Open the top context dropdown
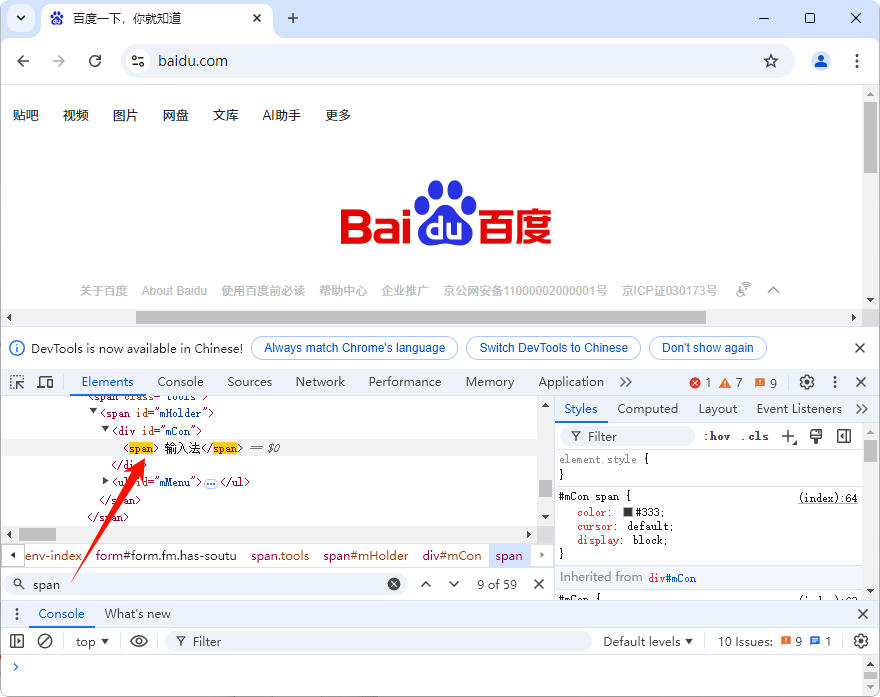Viewport: 880px width, 697px height. [92, 641]
